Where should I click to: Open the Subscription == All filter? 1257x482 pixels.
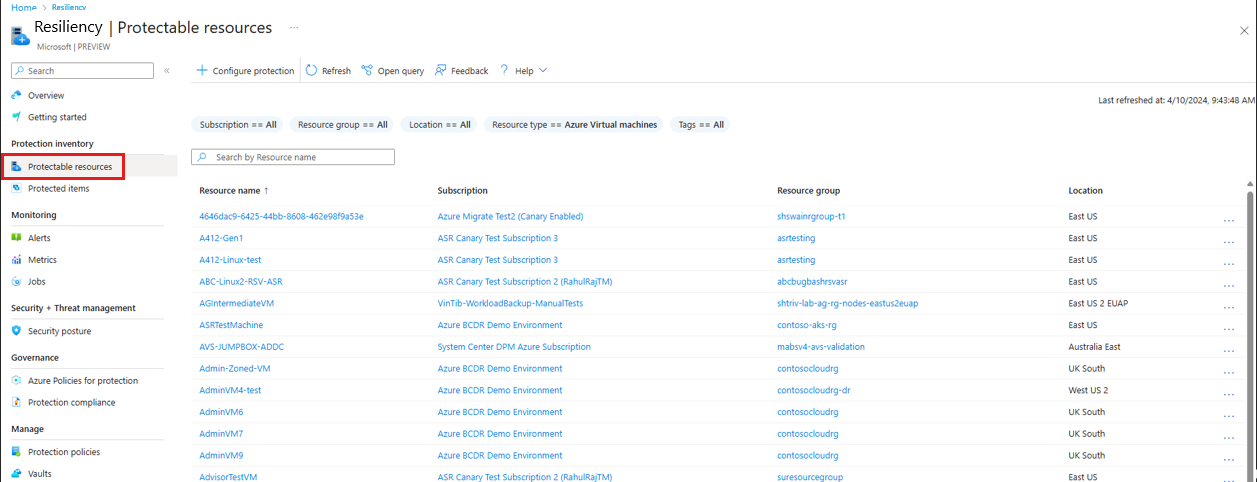(x=238, y=125)
